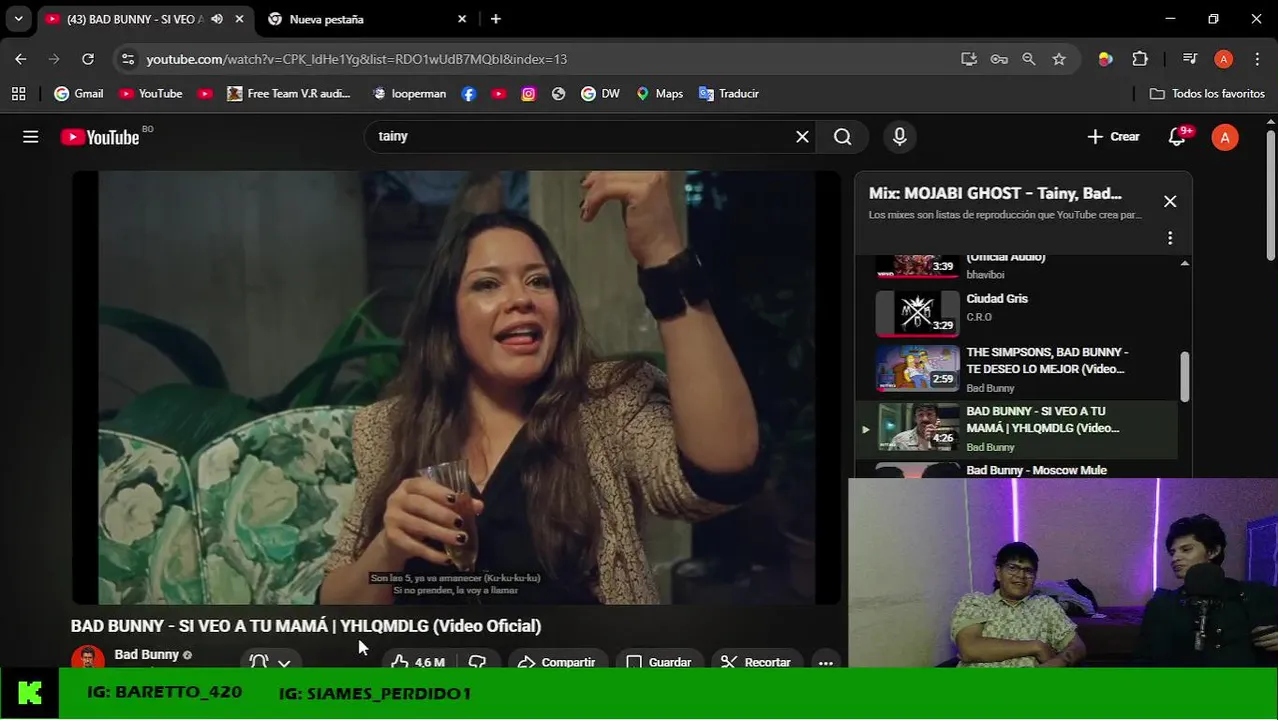Screen dimensions: 1278x720
Task: Open Maps bookmark
Action: coord(659,93)
